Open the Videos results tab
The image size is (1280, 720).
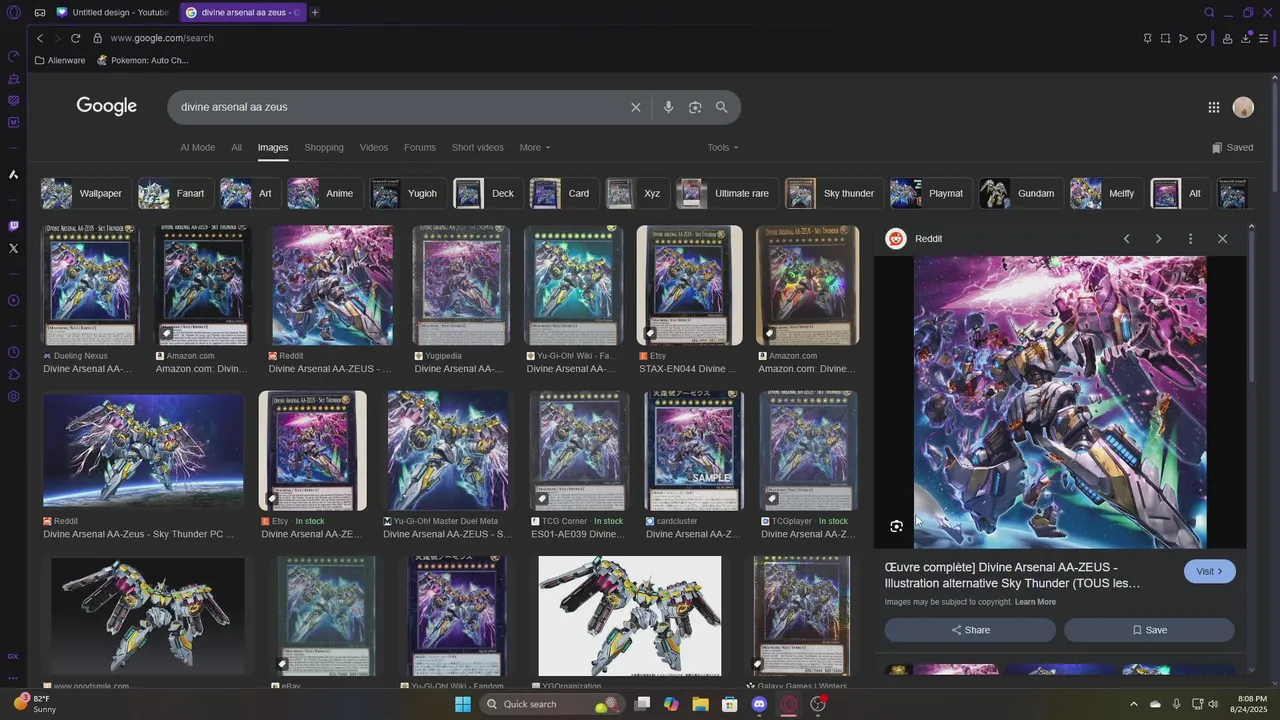[374, 147]
